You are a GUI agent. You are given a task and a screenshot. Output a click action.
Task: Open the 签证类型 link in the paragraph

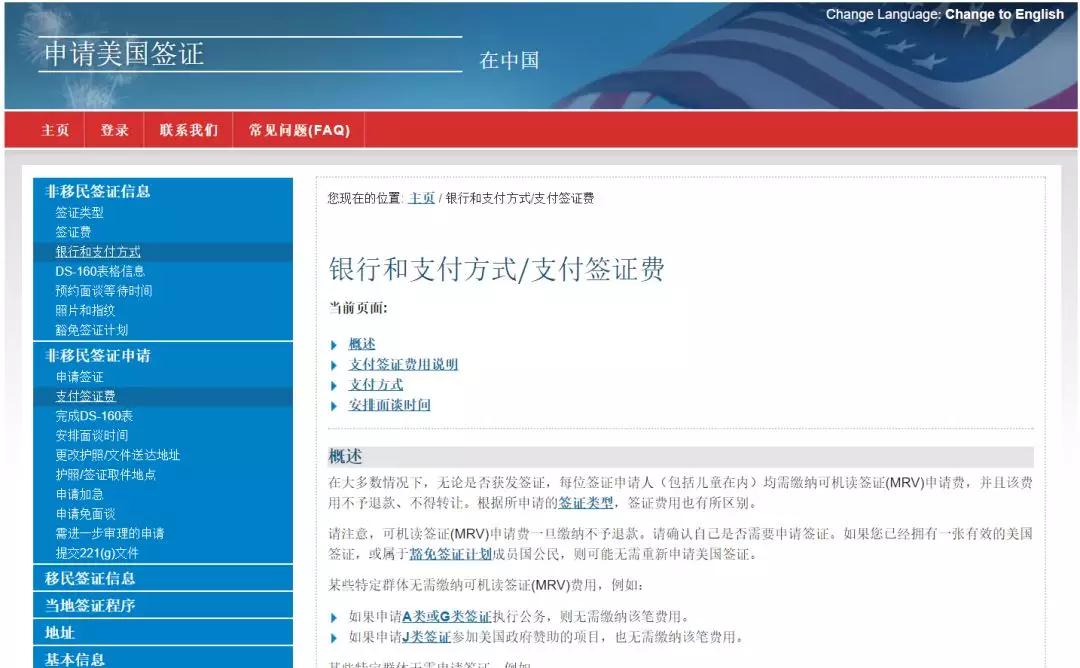point(586,503)
